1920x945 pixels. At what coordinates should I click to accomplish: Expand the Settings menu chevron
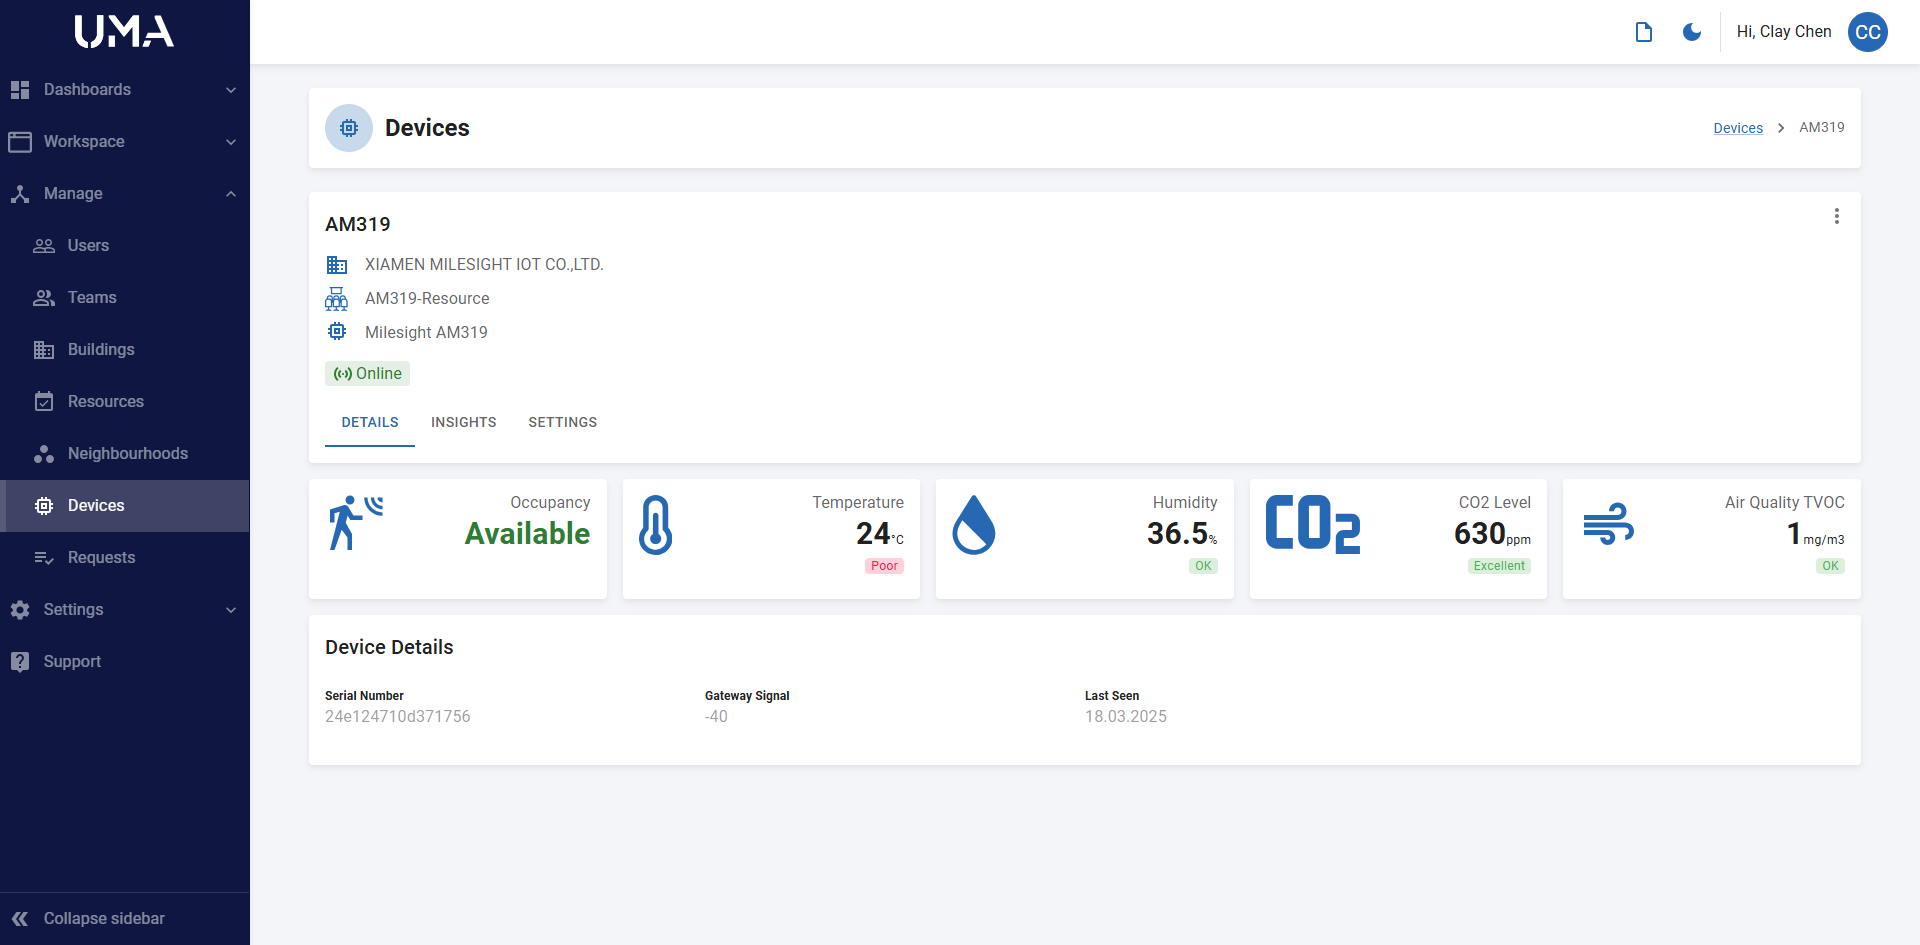(231, 610)
